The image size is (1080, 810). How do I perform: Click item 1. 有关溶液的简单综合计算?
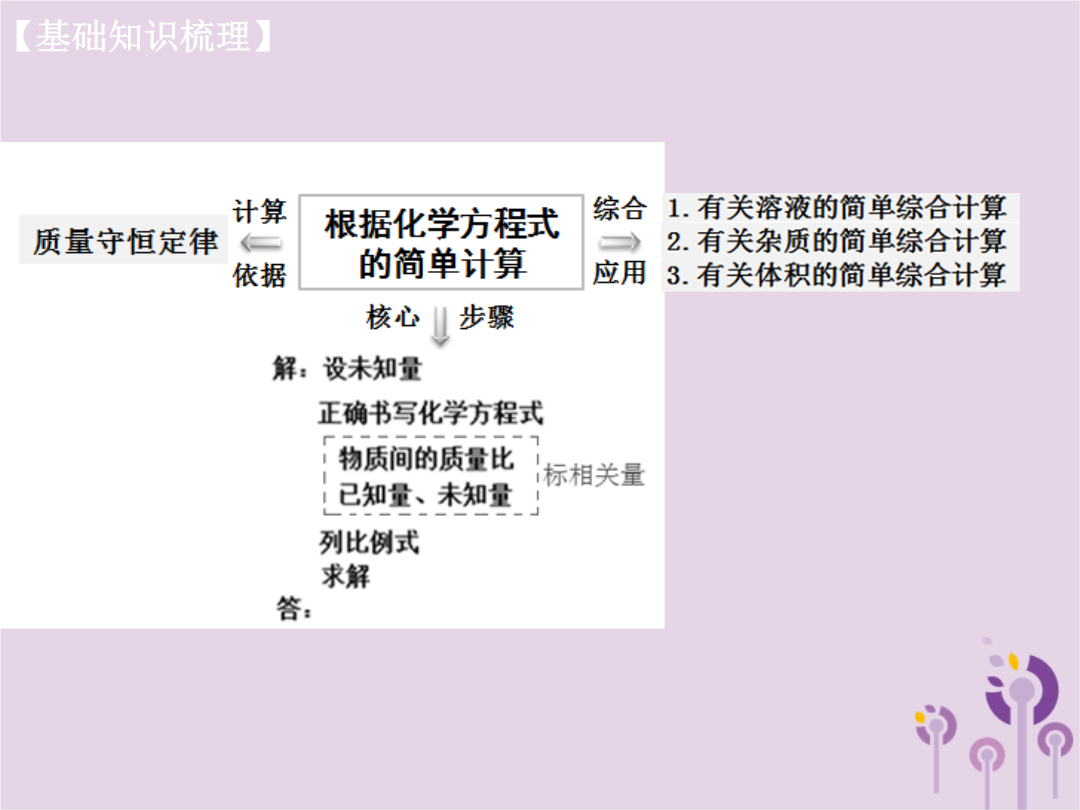[x=837, y=208]
